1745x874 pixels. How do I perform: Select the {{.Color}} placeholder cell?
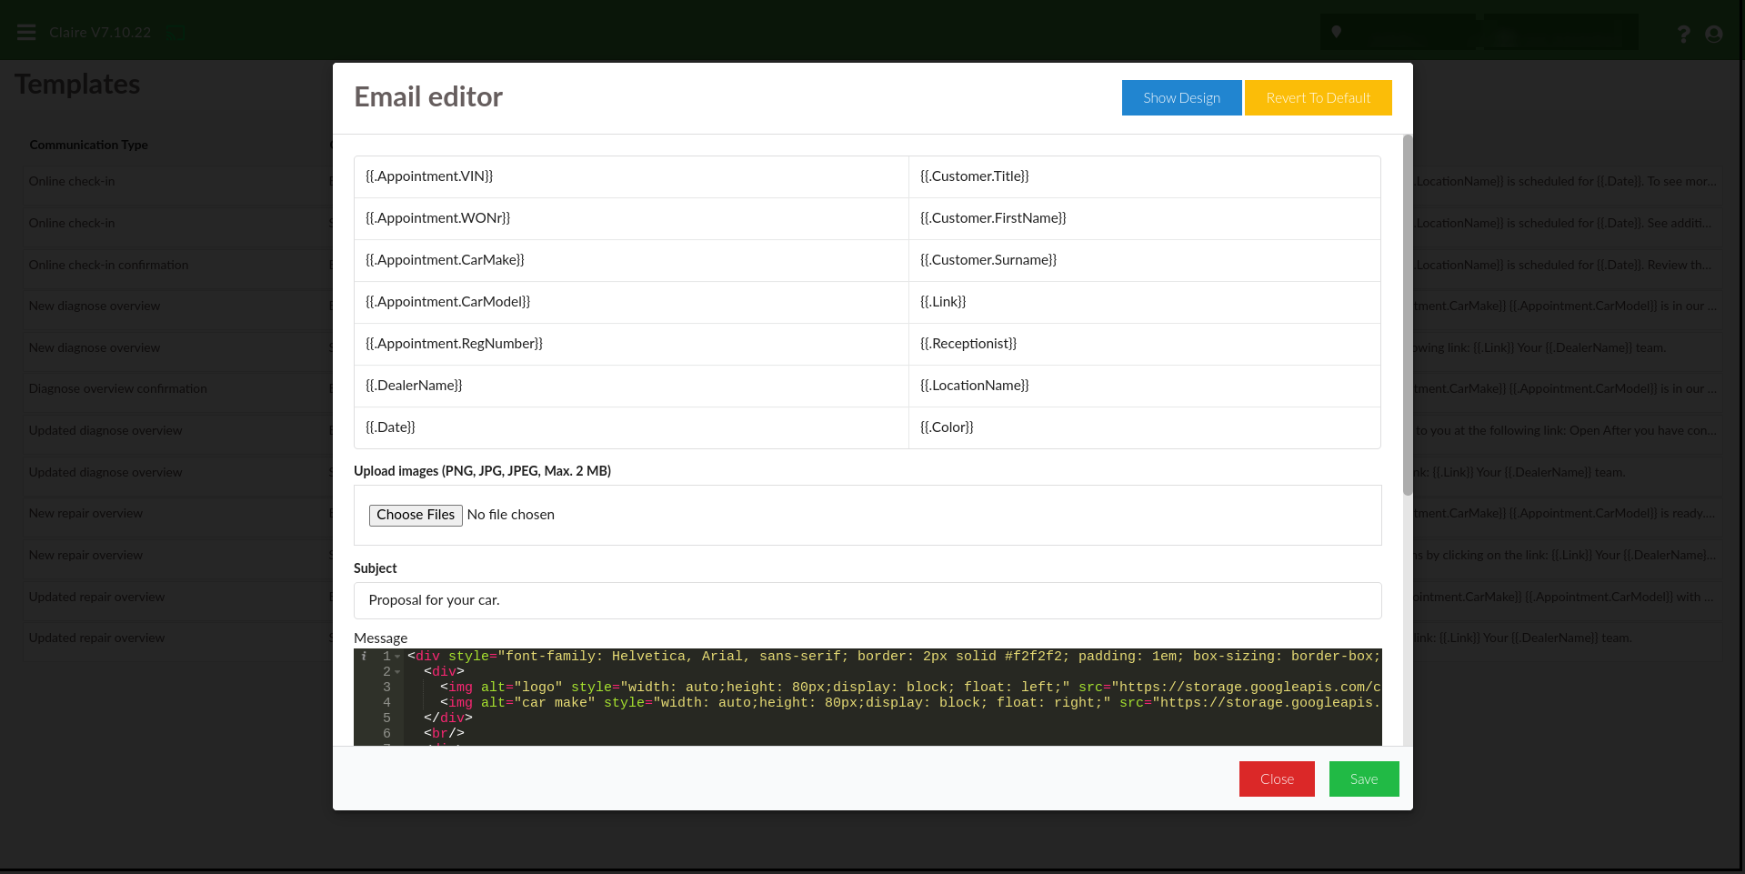[x=1143, y=427]
